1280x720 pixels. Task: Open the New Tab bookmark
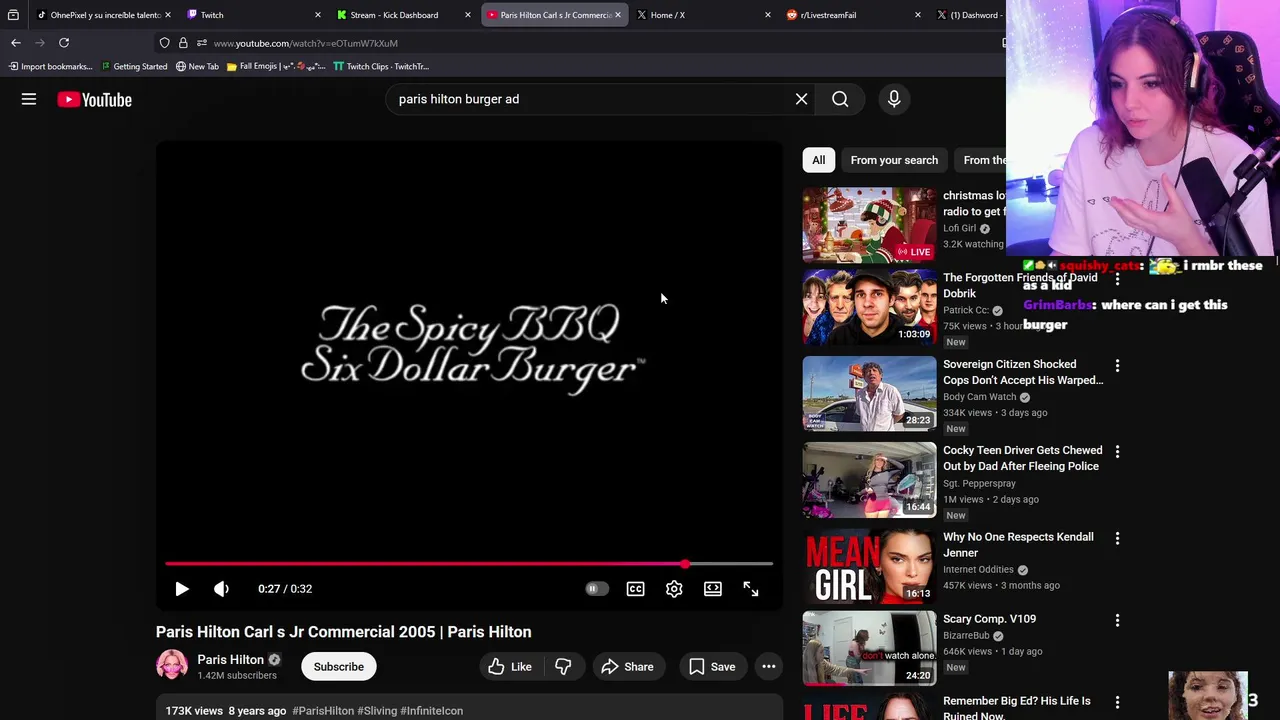(x=197, y=66)
